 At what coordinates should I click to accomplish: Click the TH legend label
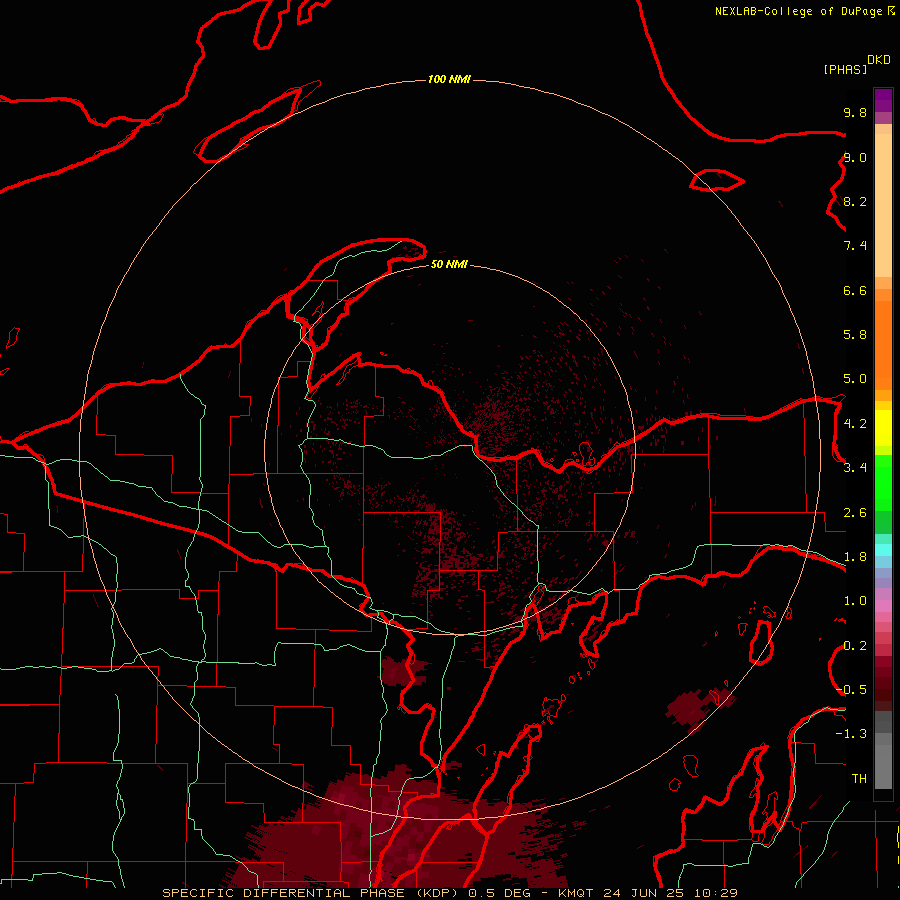[x=859, y=778]
